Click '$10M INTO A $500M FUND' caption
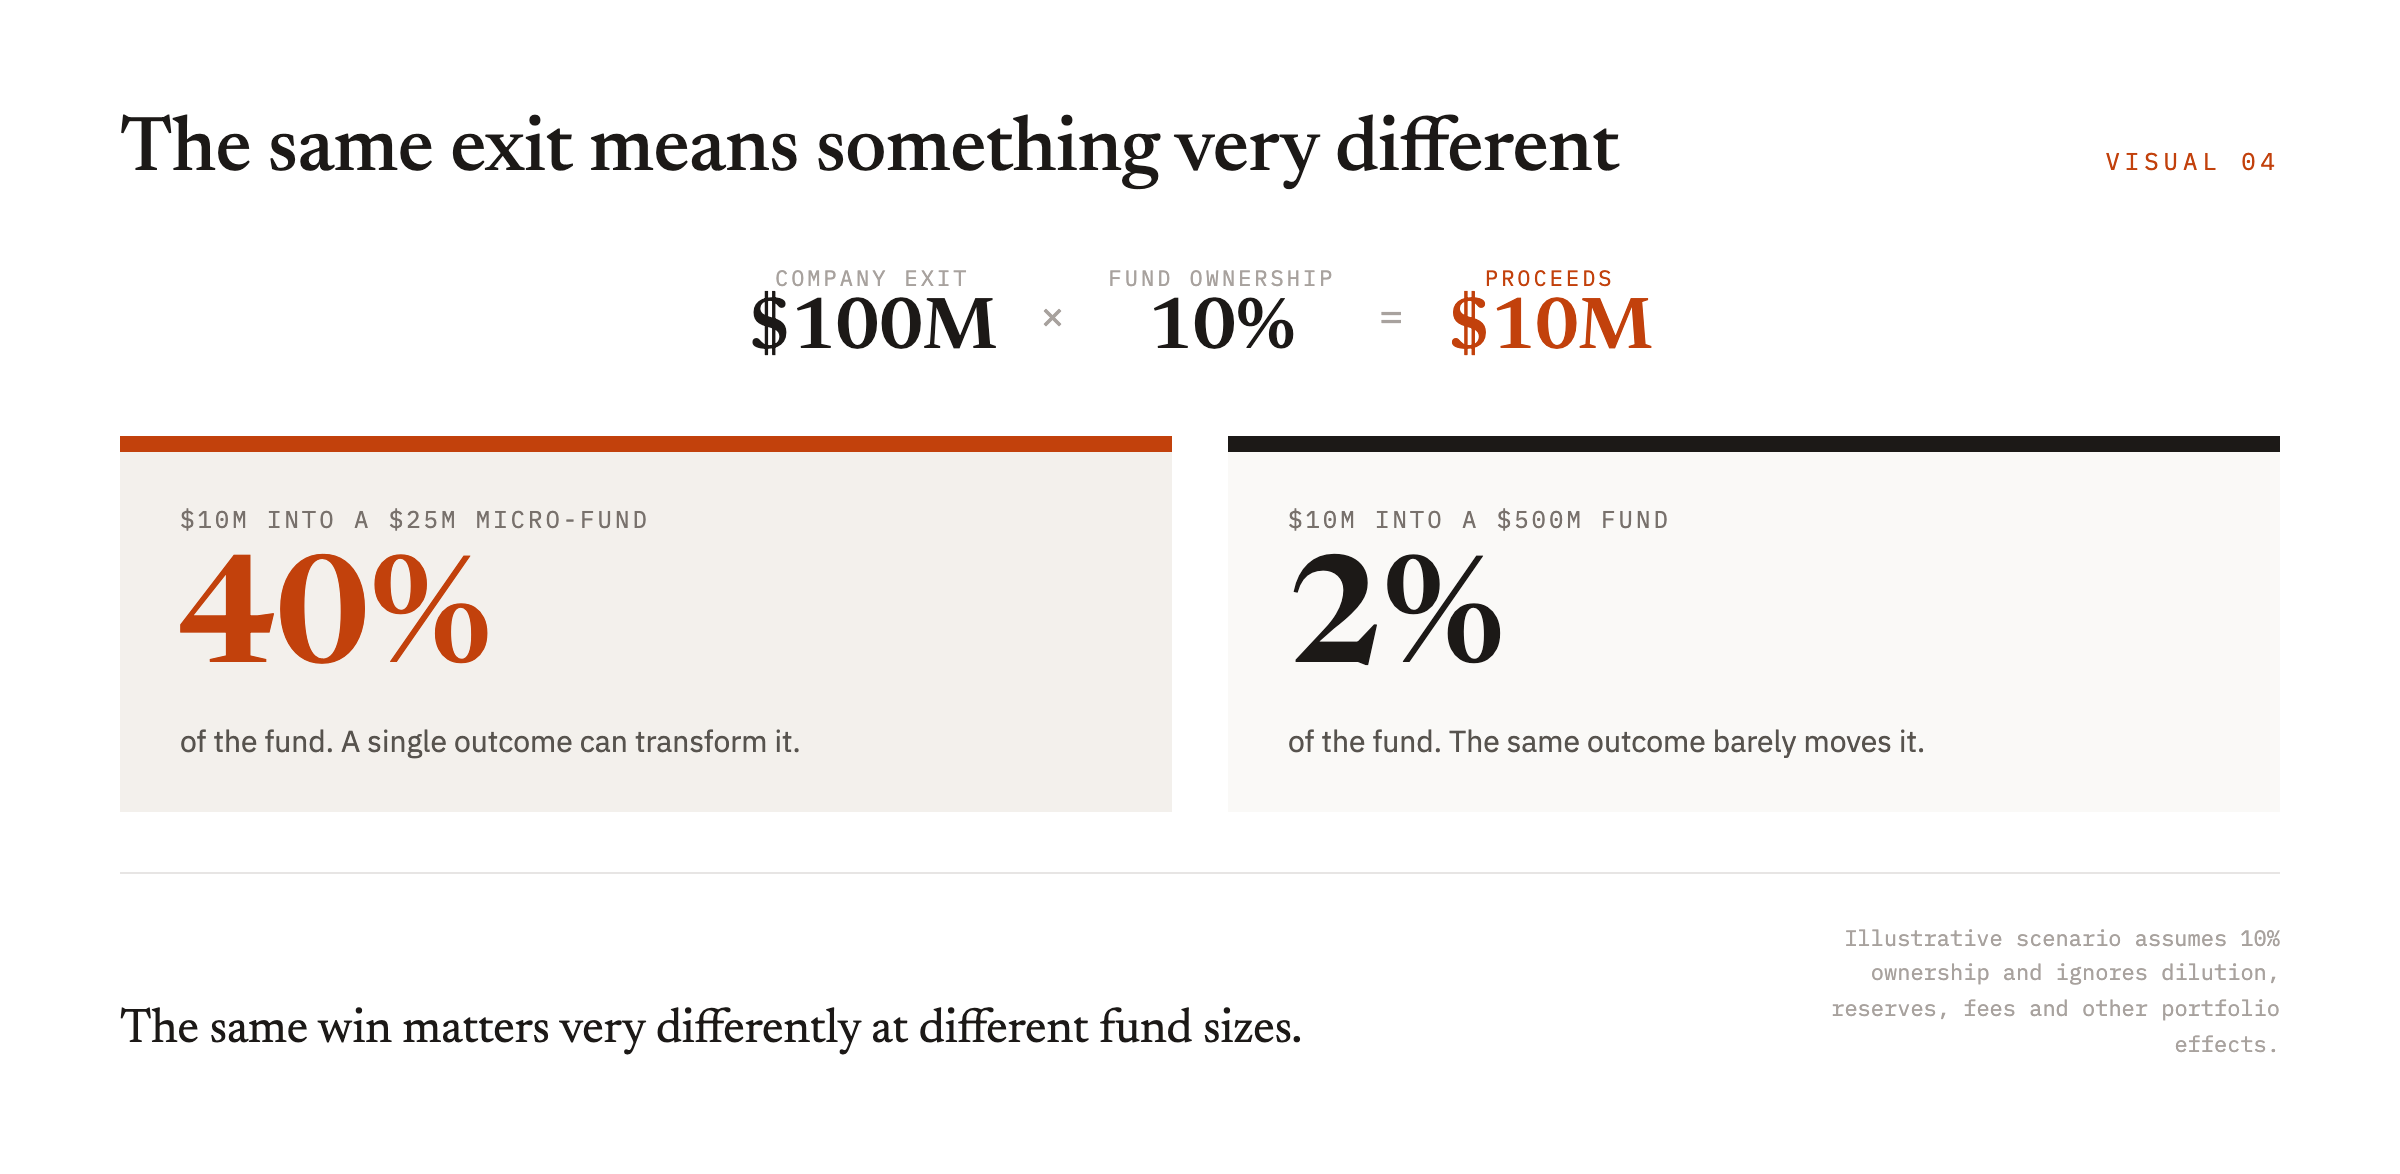The height and width of the screenshot is (1174, 2400). tap(1479, 520)
